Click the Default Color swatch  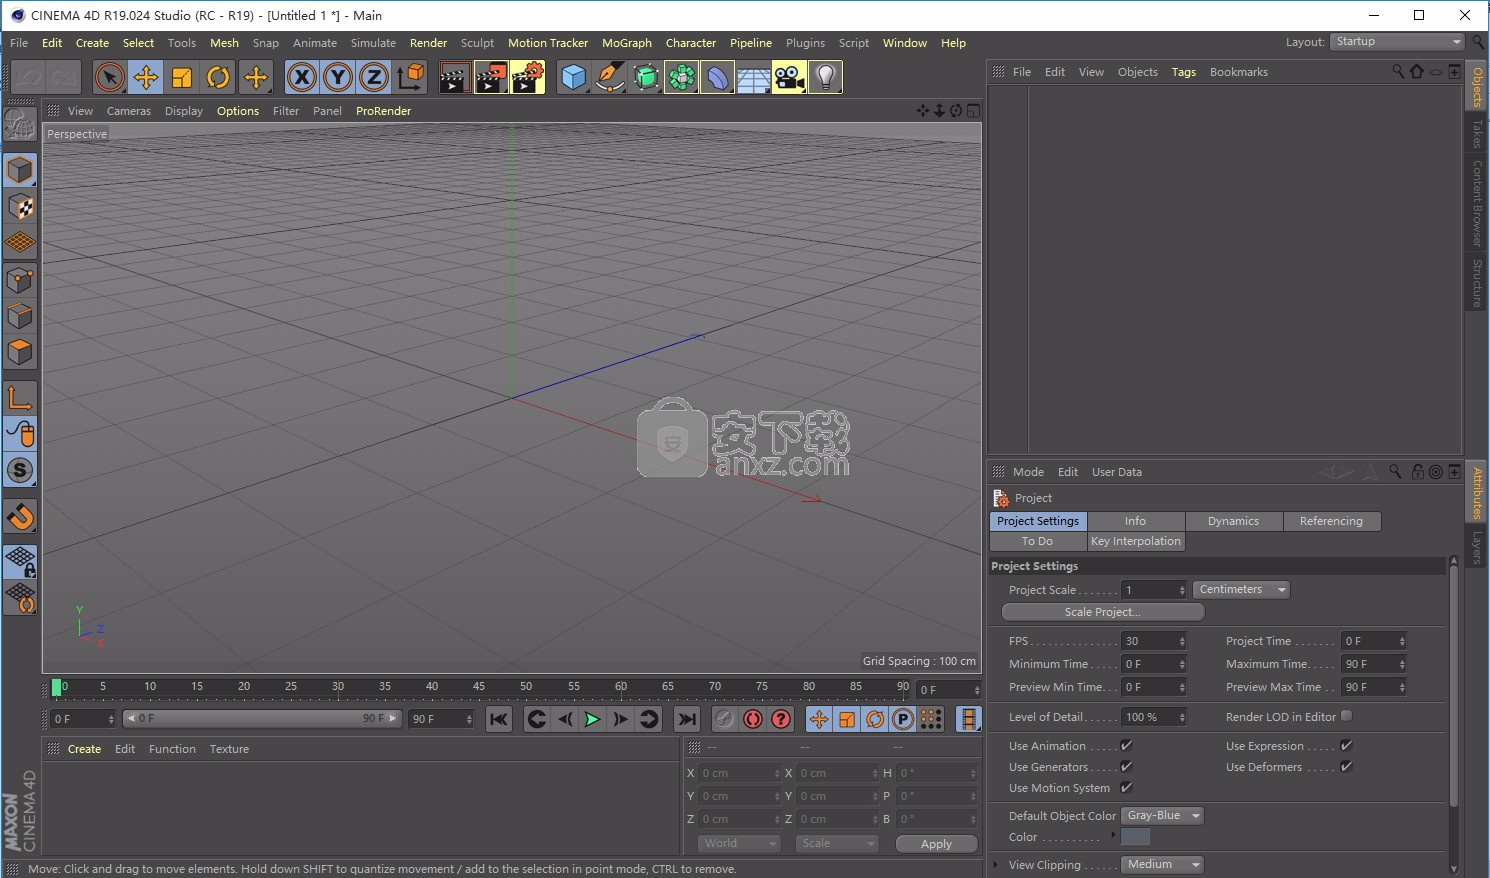coord(1136,837)
